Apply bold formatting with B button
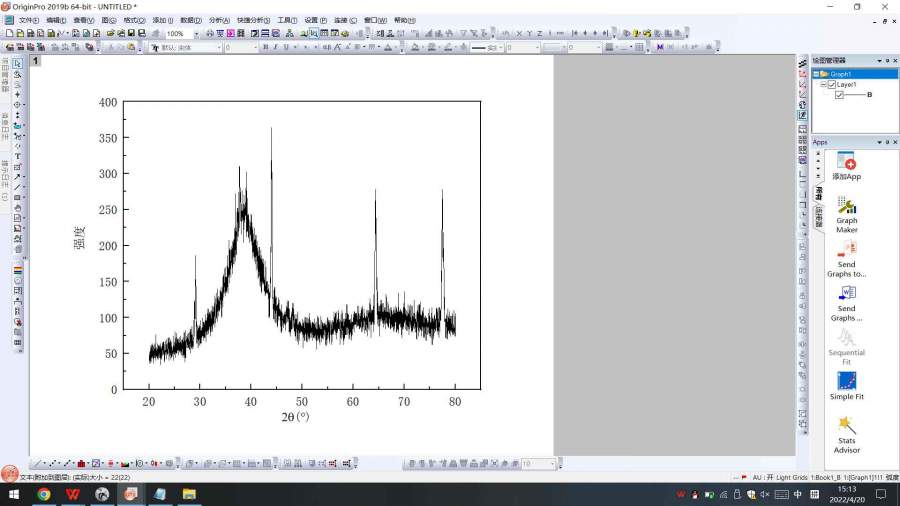Image resolution: width=900 pixels, height=506 pixels. point(264,47)
